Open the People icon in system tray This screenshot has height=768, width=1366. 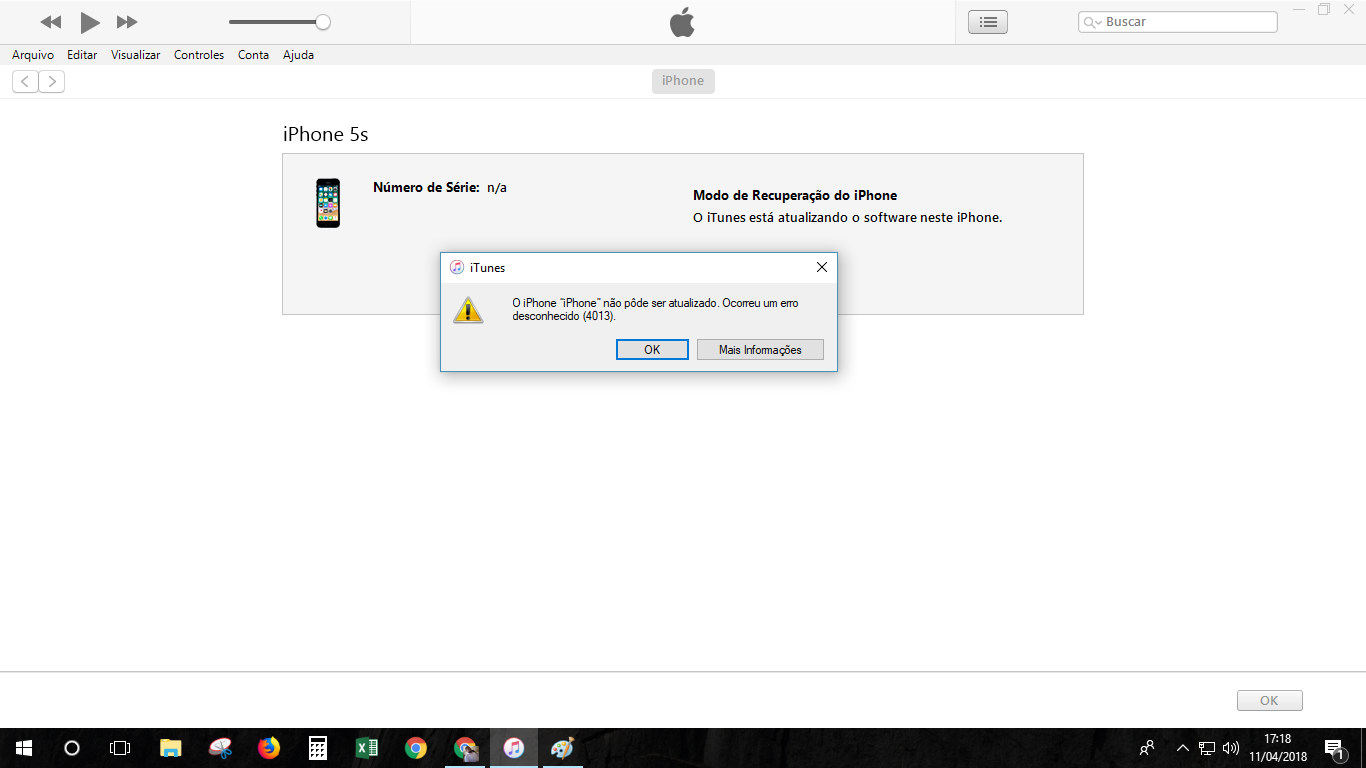(1147, 747)
